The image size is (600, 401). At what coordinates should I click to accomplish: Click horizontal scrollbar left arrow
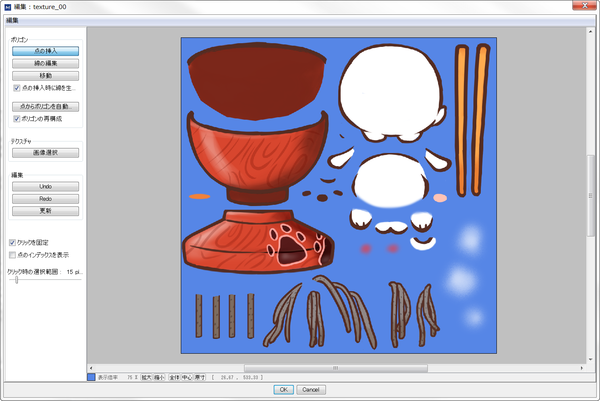tap(91, 368)
